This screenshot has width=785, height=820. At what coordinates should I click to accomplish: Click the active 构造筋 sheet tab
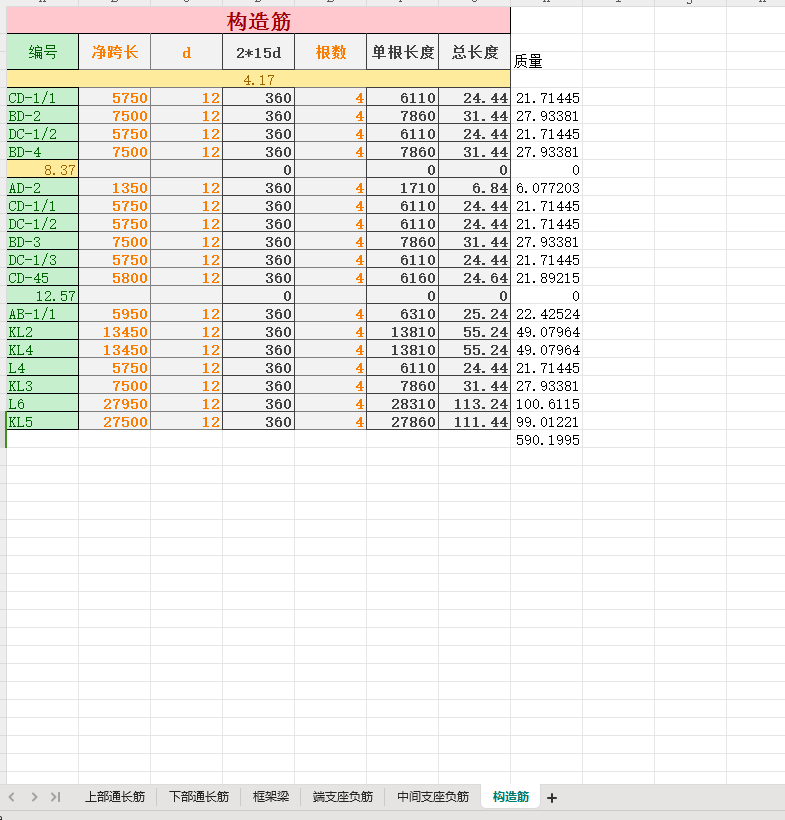pos(510,796)
